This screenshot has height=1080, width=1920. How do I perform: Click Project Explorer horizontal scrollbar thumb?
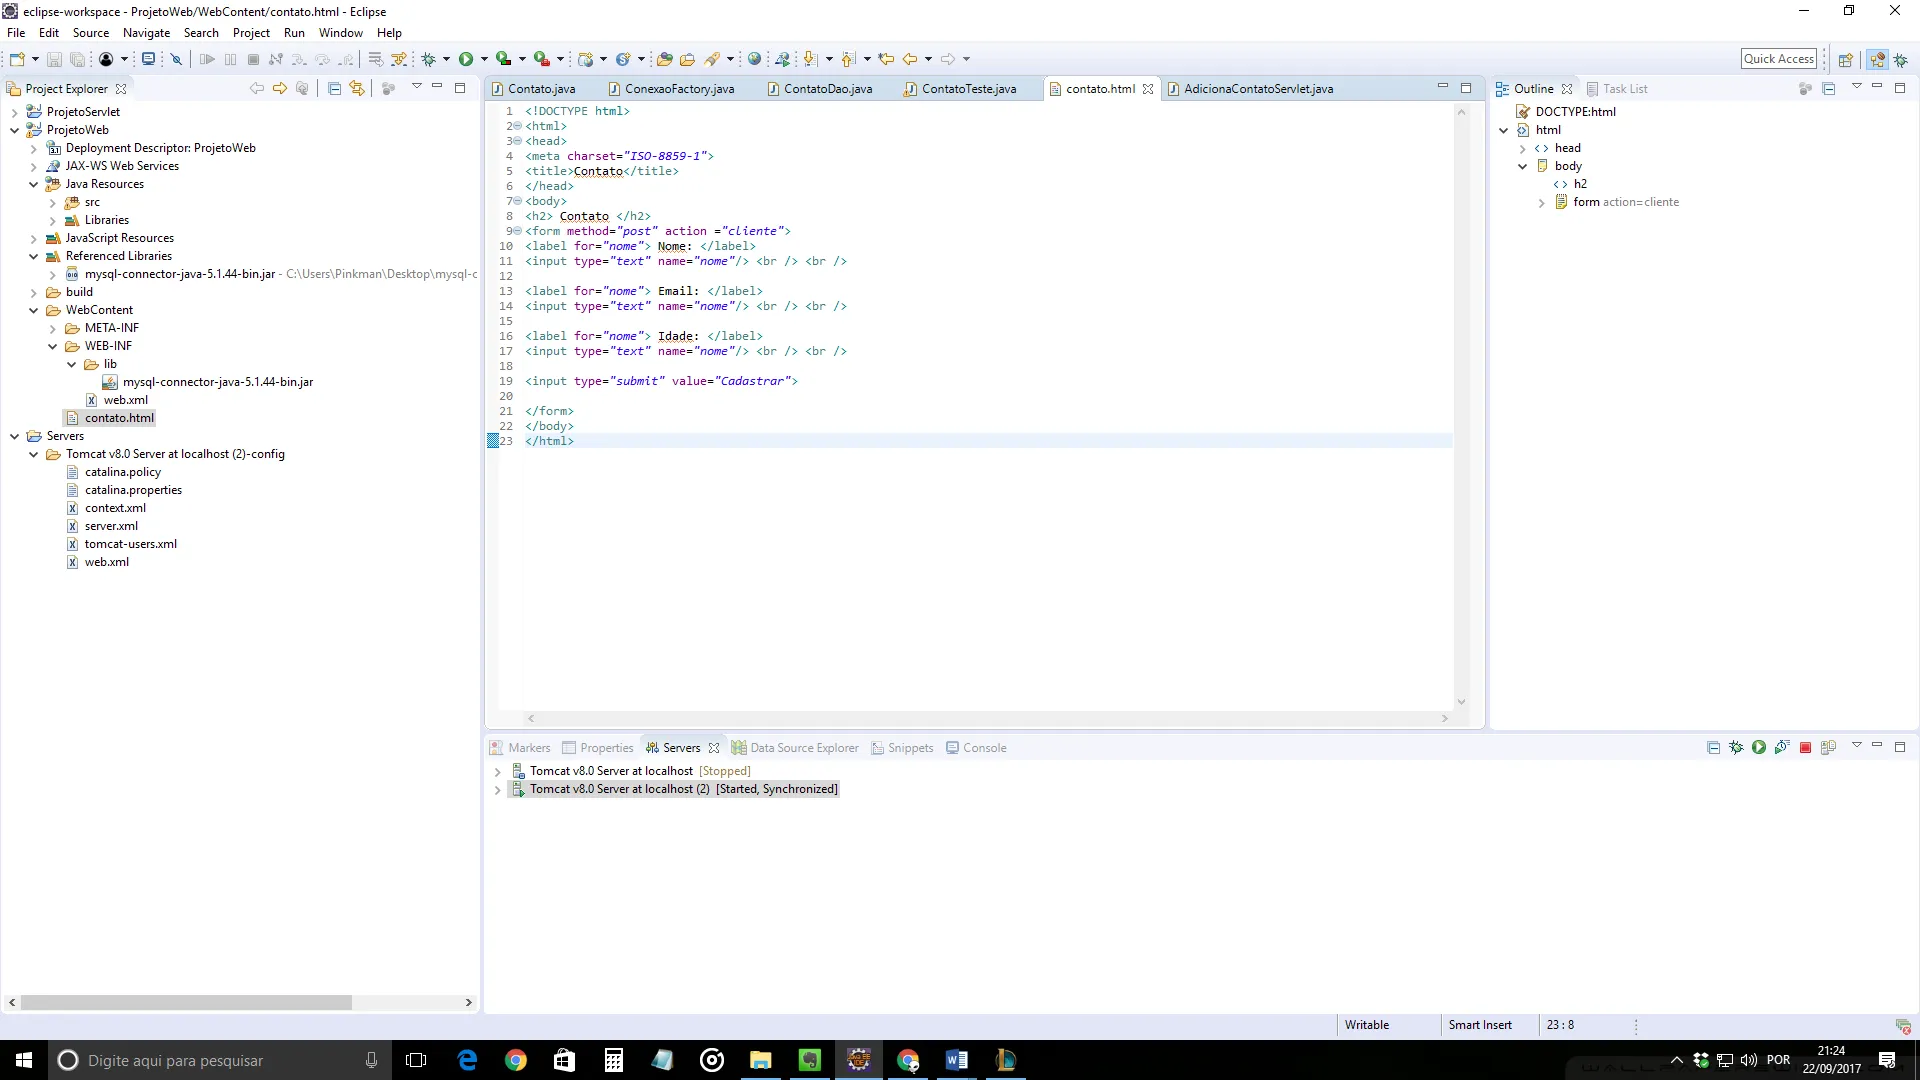coord(186,1002)
